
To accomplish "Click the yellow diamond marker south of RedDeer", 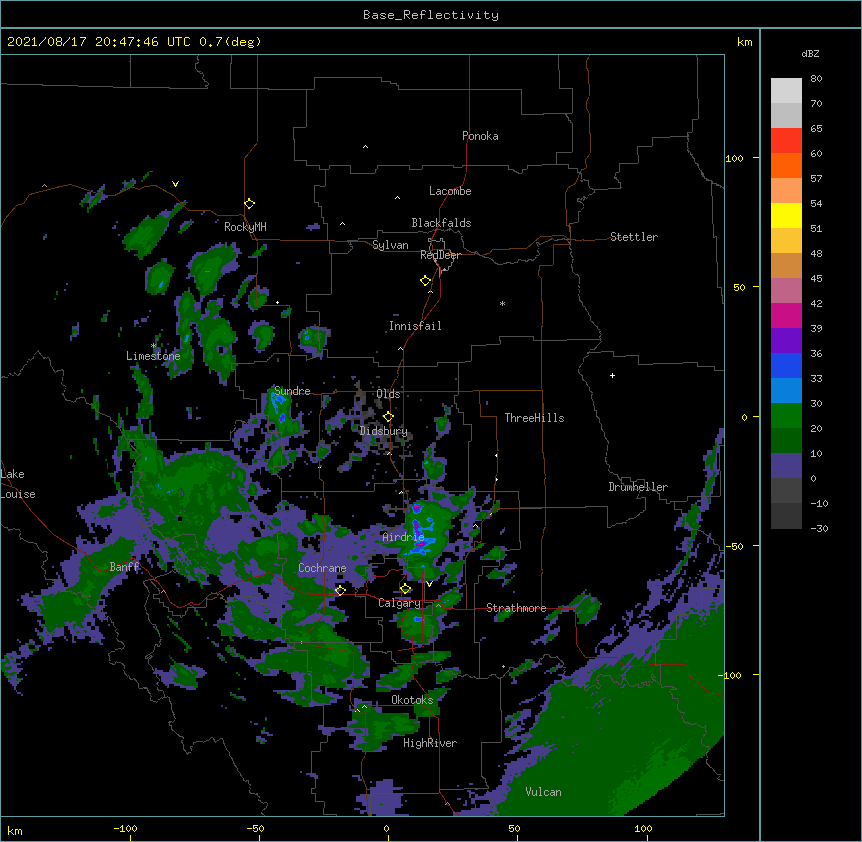I will pos(426,281).
